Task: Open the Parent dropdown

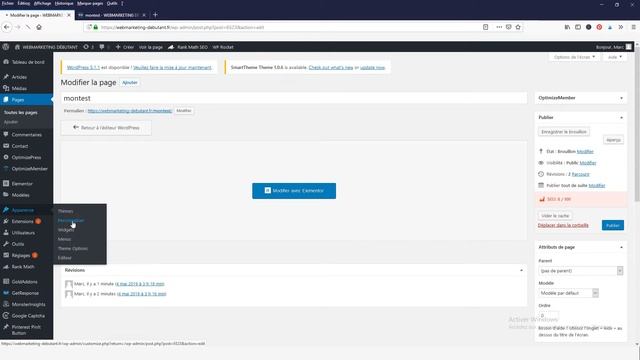Action: pyautogui.click(x=580, y=271)
